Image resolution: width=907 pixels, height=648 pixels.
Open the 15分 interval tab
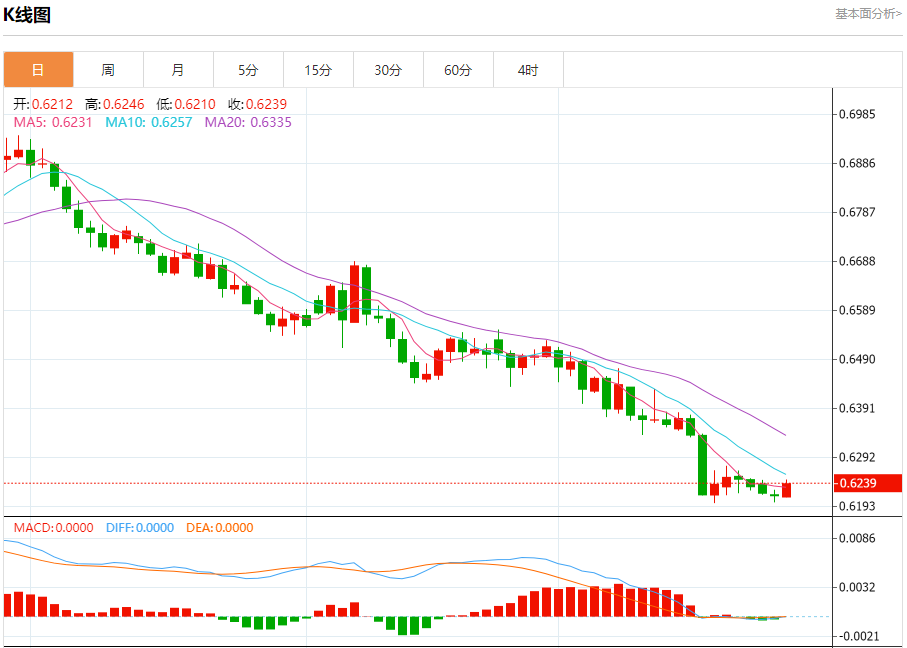tap(318, 70)
